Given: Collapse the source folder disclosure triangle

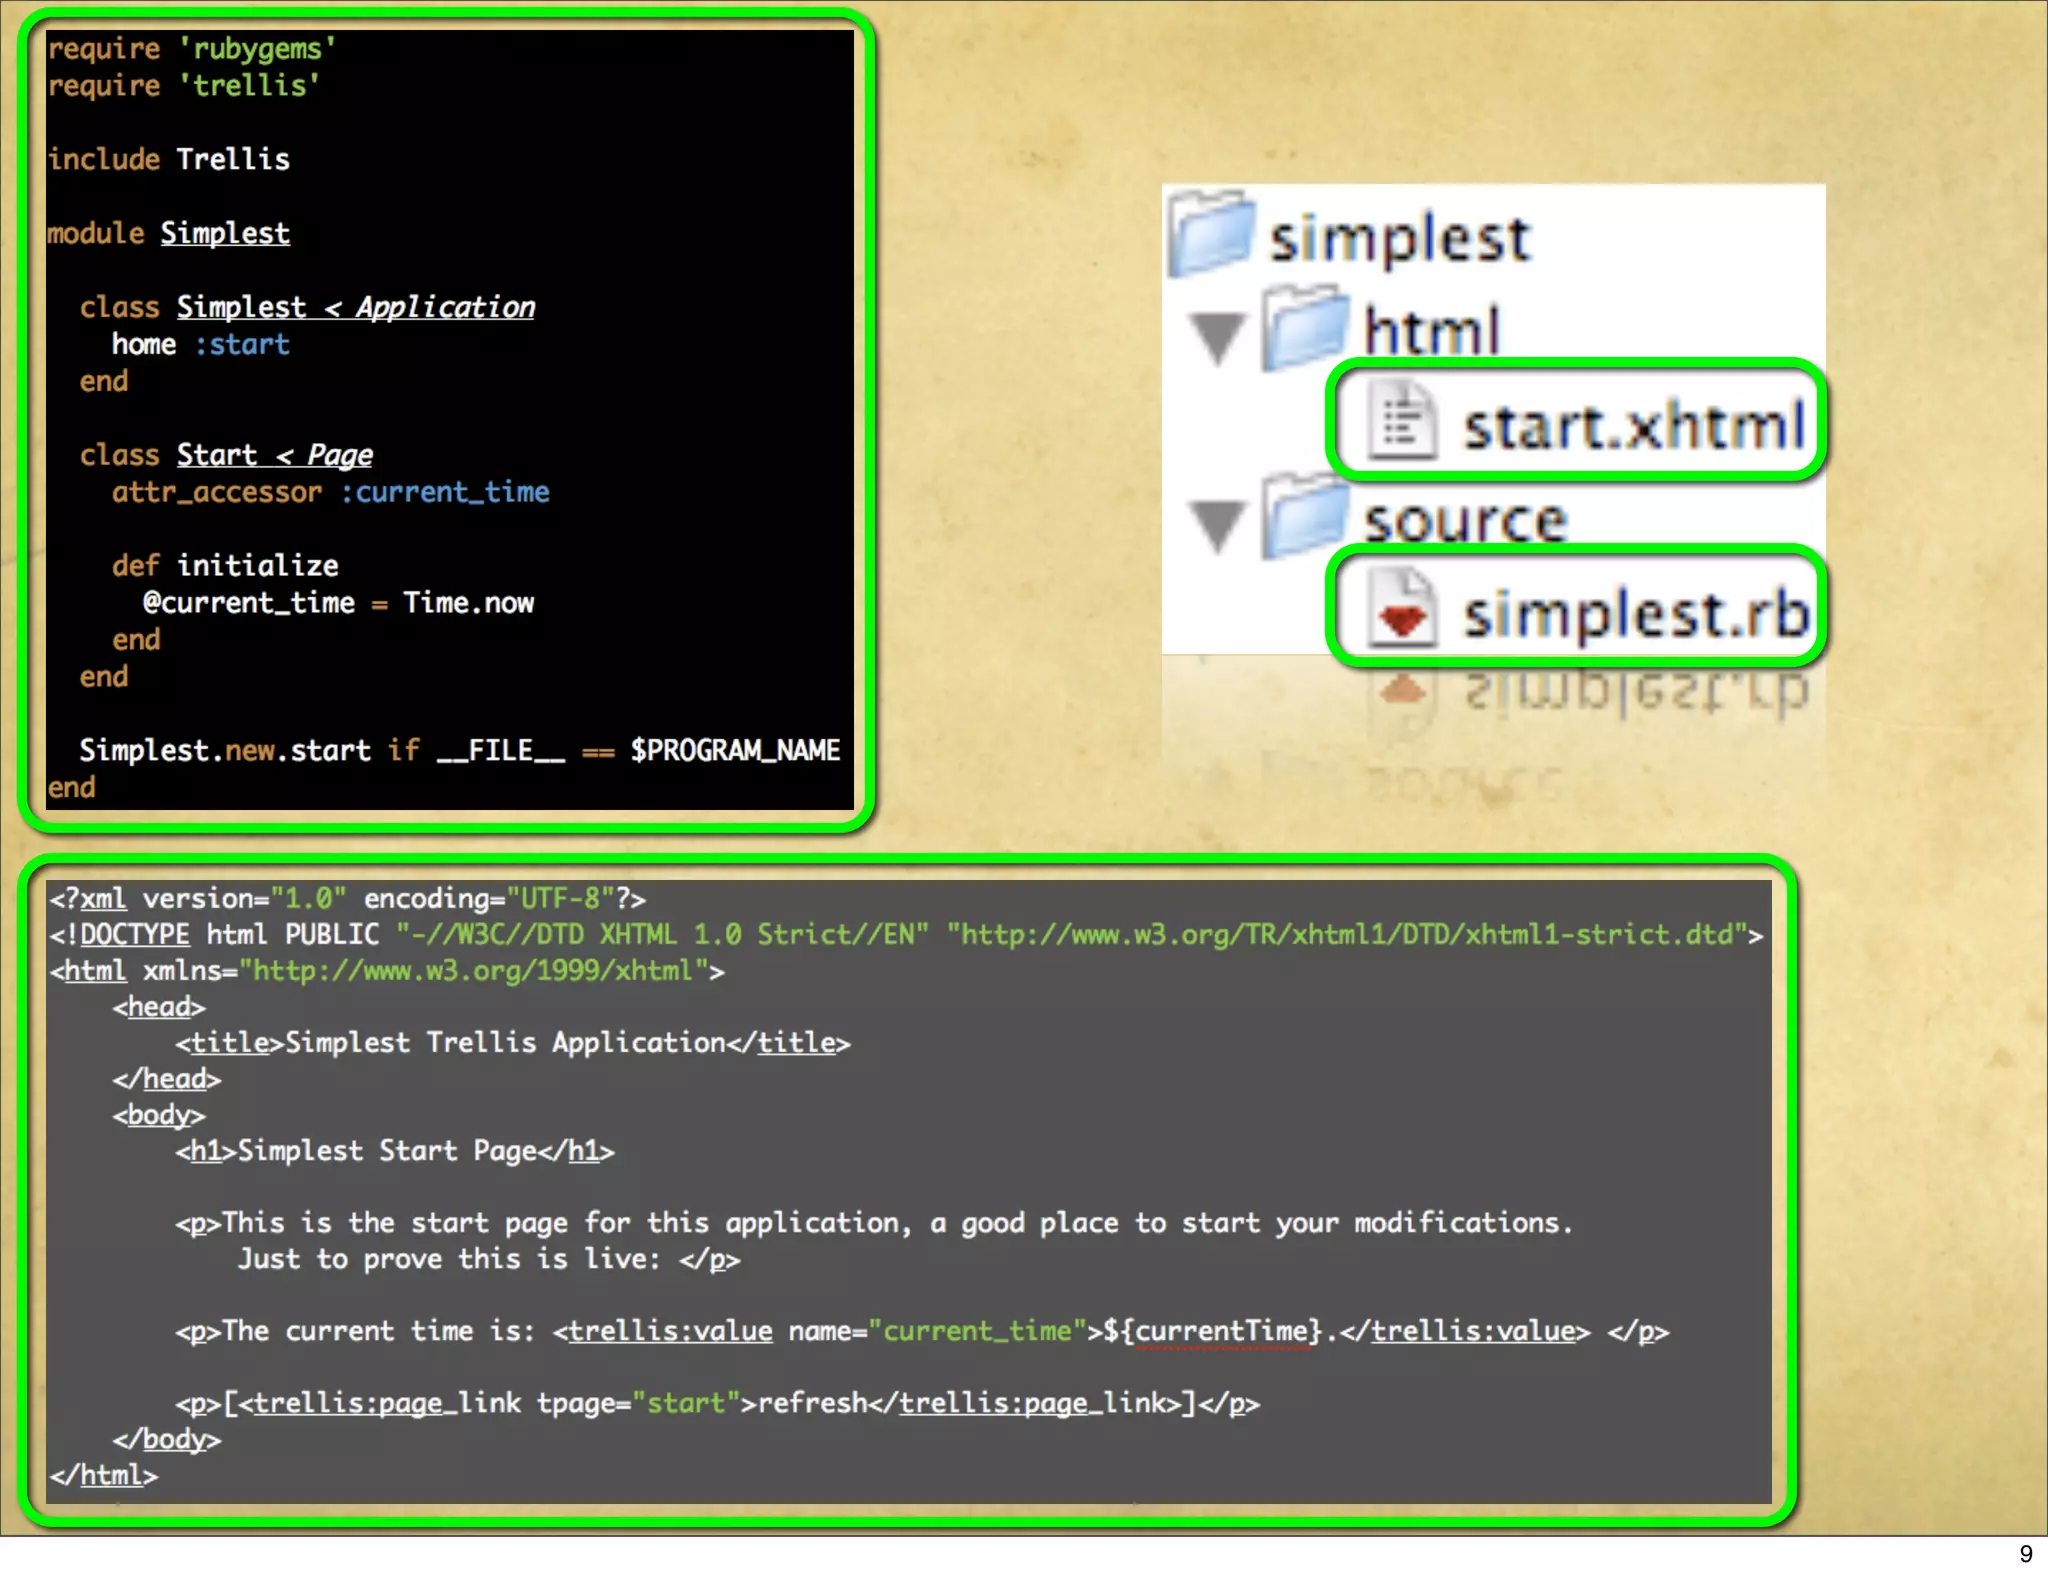Looking at the screenshot, I should (1217, 523).
